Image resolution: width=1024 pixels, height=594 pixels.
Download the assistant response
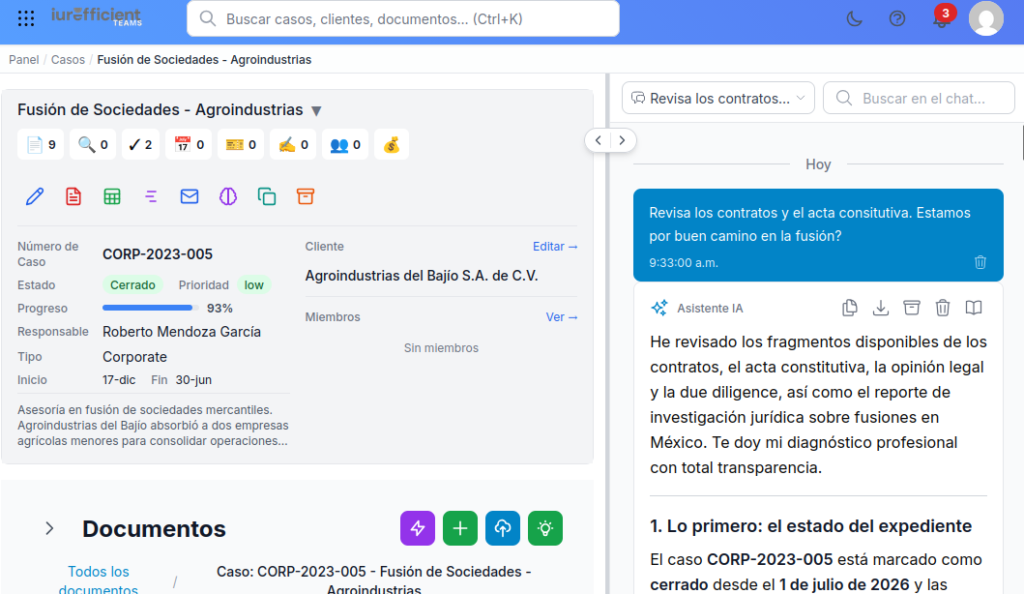(880, 307)
